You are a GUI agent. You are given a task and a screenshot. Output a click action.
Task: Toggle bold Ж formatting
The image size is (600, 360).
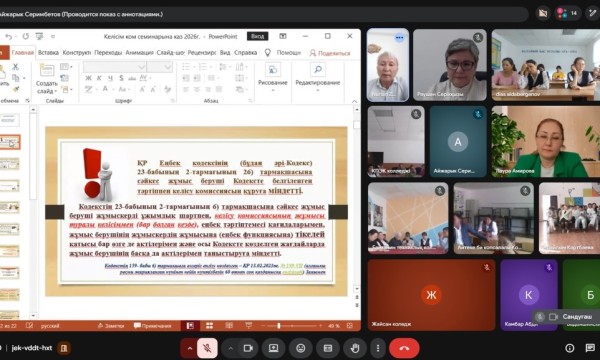pos(88,78)
